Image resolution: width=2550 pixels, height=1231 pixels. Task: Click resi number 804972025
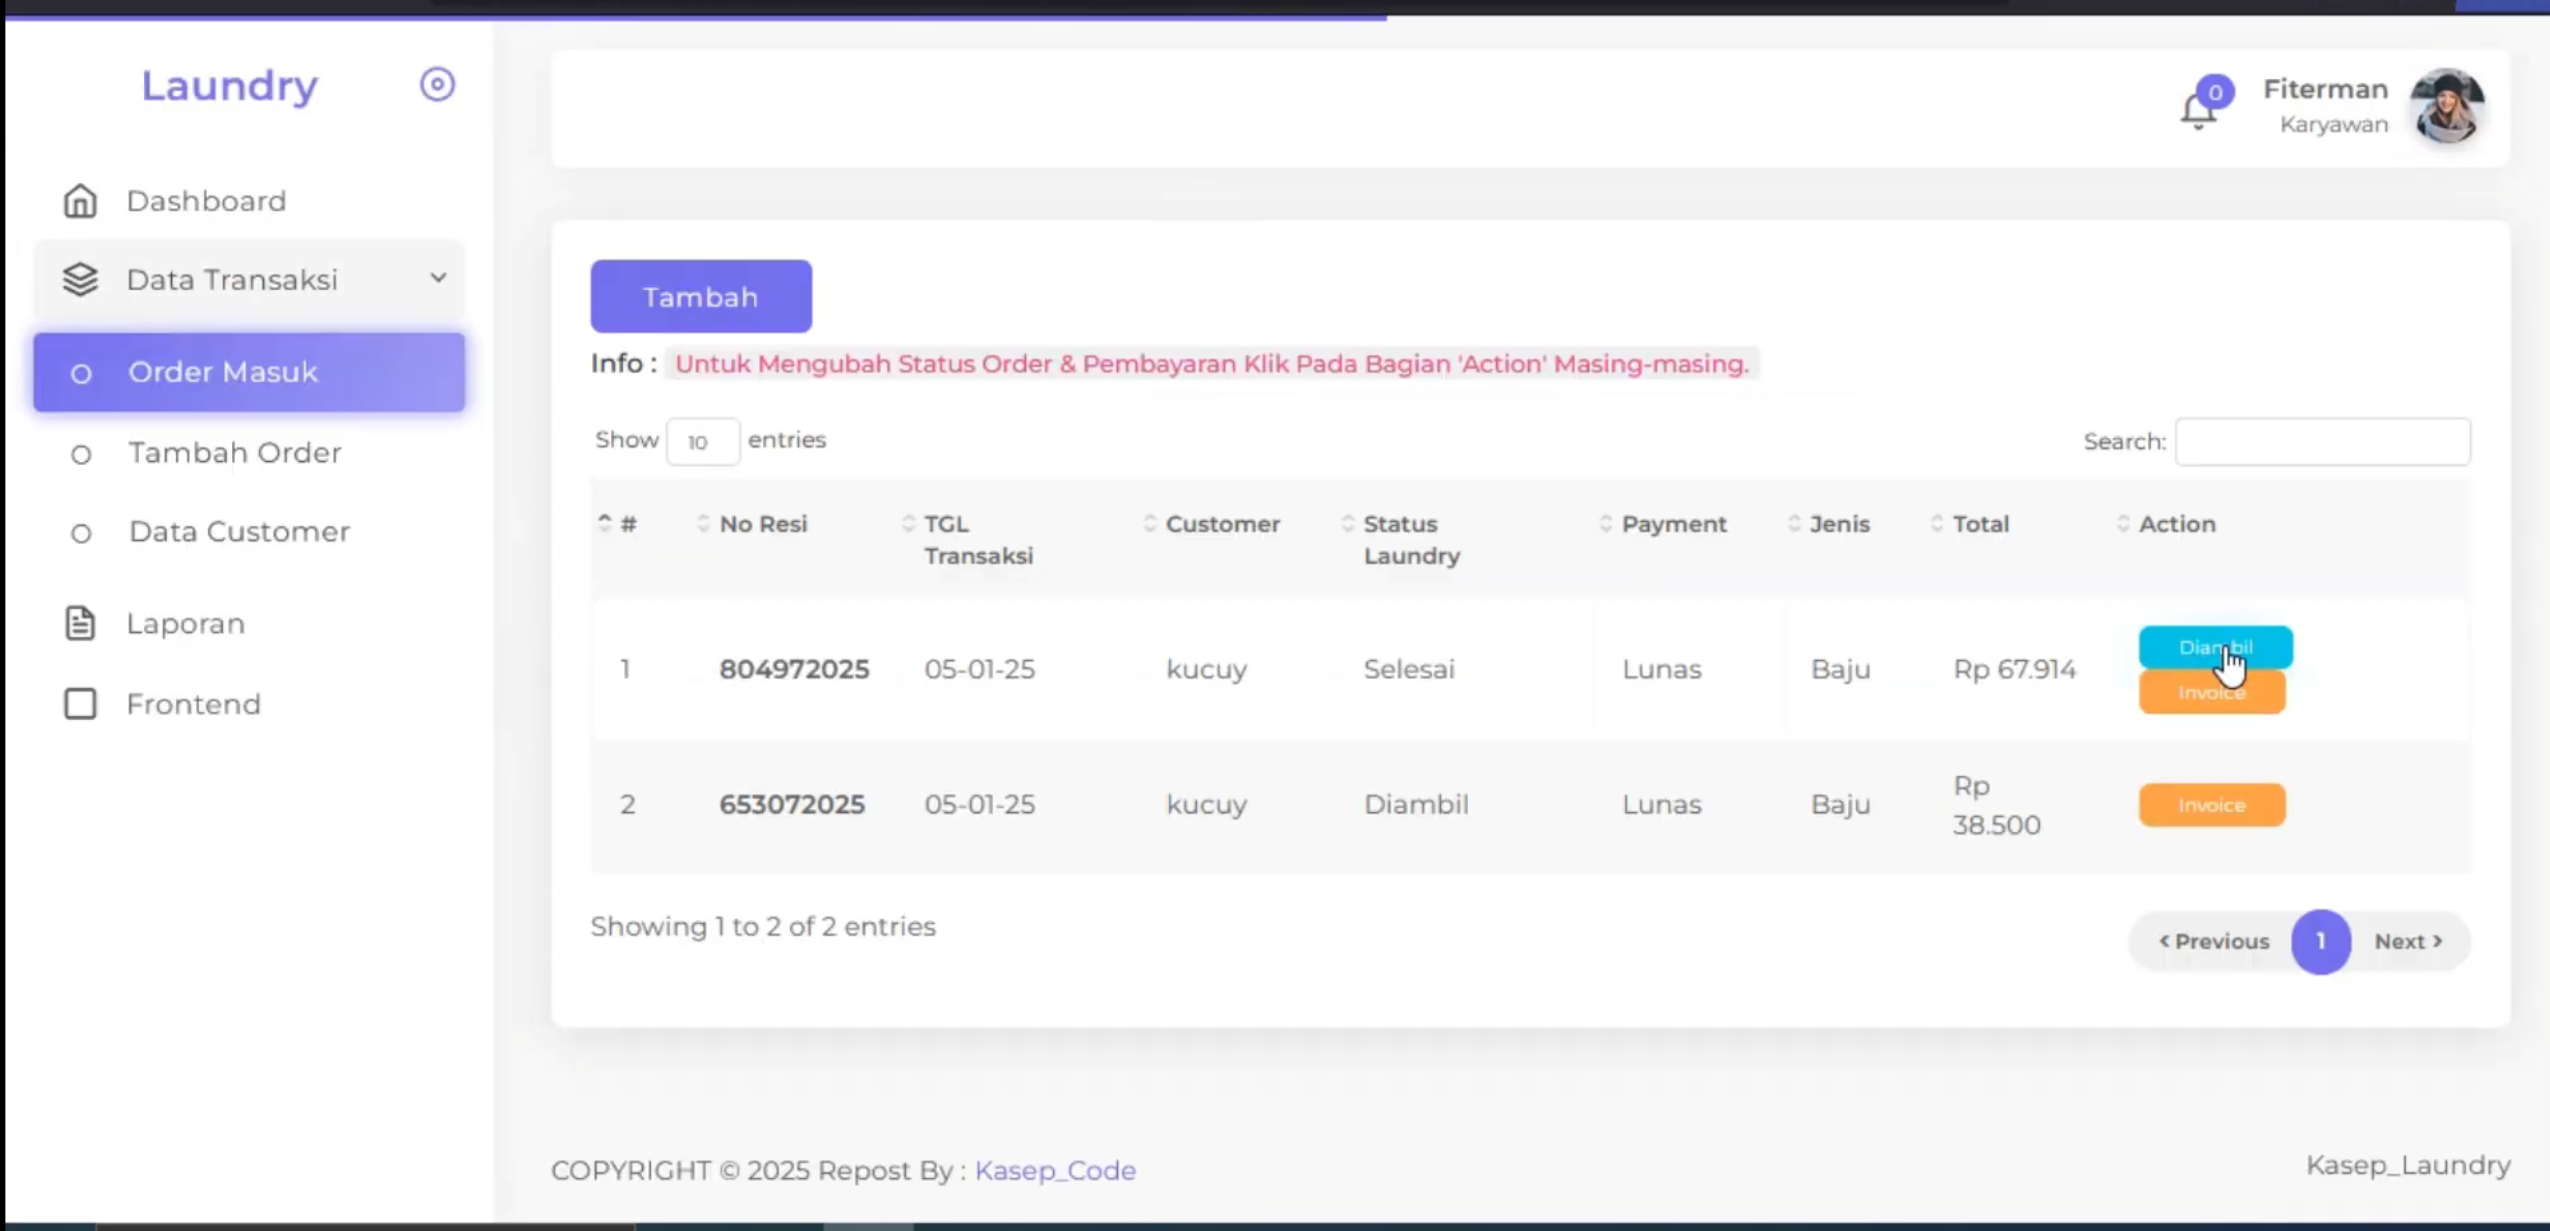coord(794,669)
